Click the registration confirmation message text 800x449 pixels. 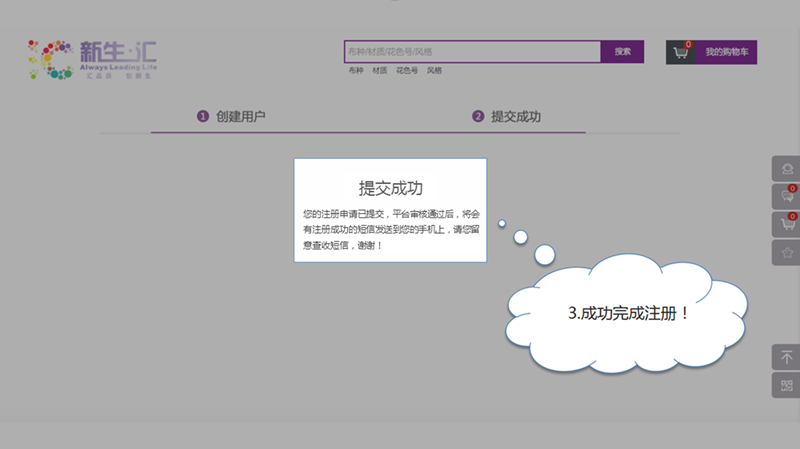390,229
